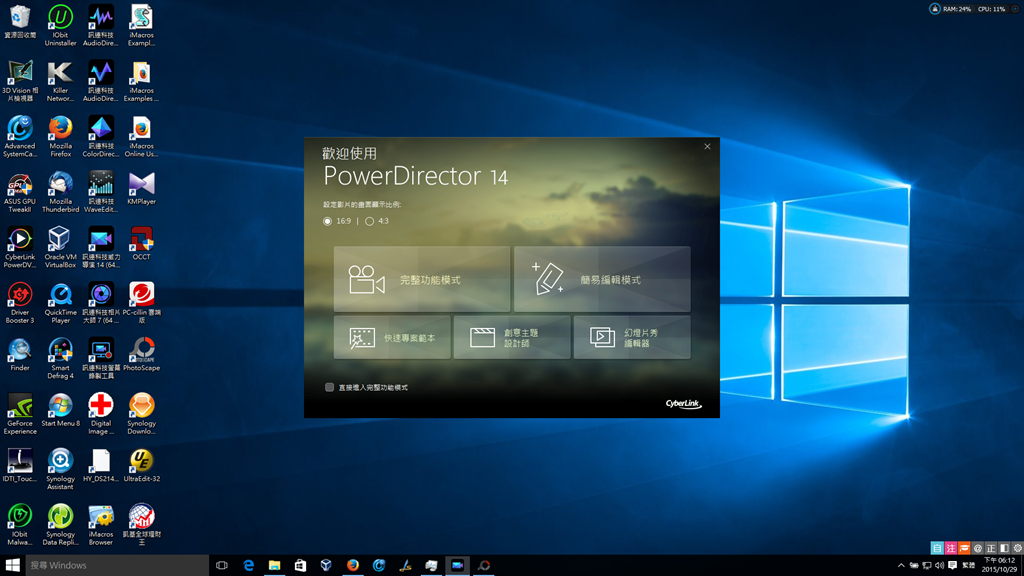Open the Action Center notifications icon
This screenshot has height=576, width=1024.
[x=952, y=566]
